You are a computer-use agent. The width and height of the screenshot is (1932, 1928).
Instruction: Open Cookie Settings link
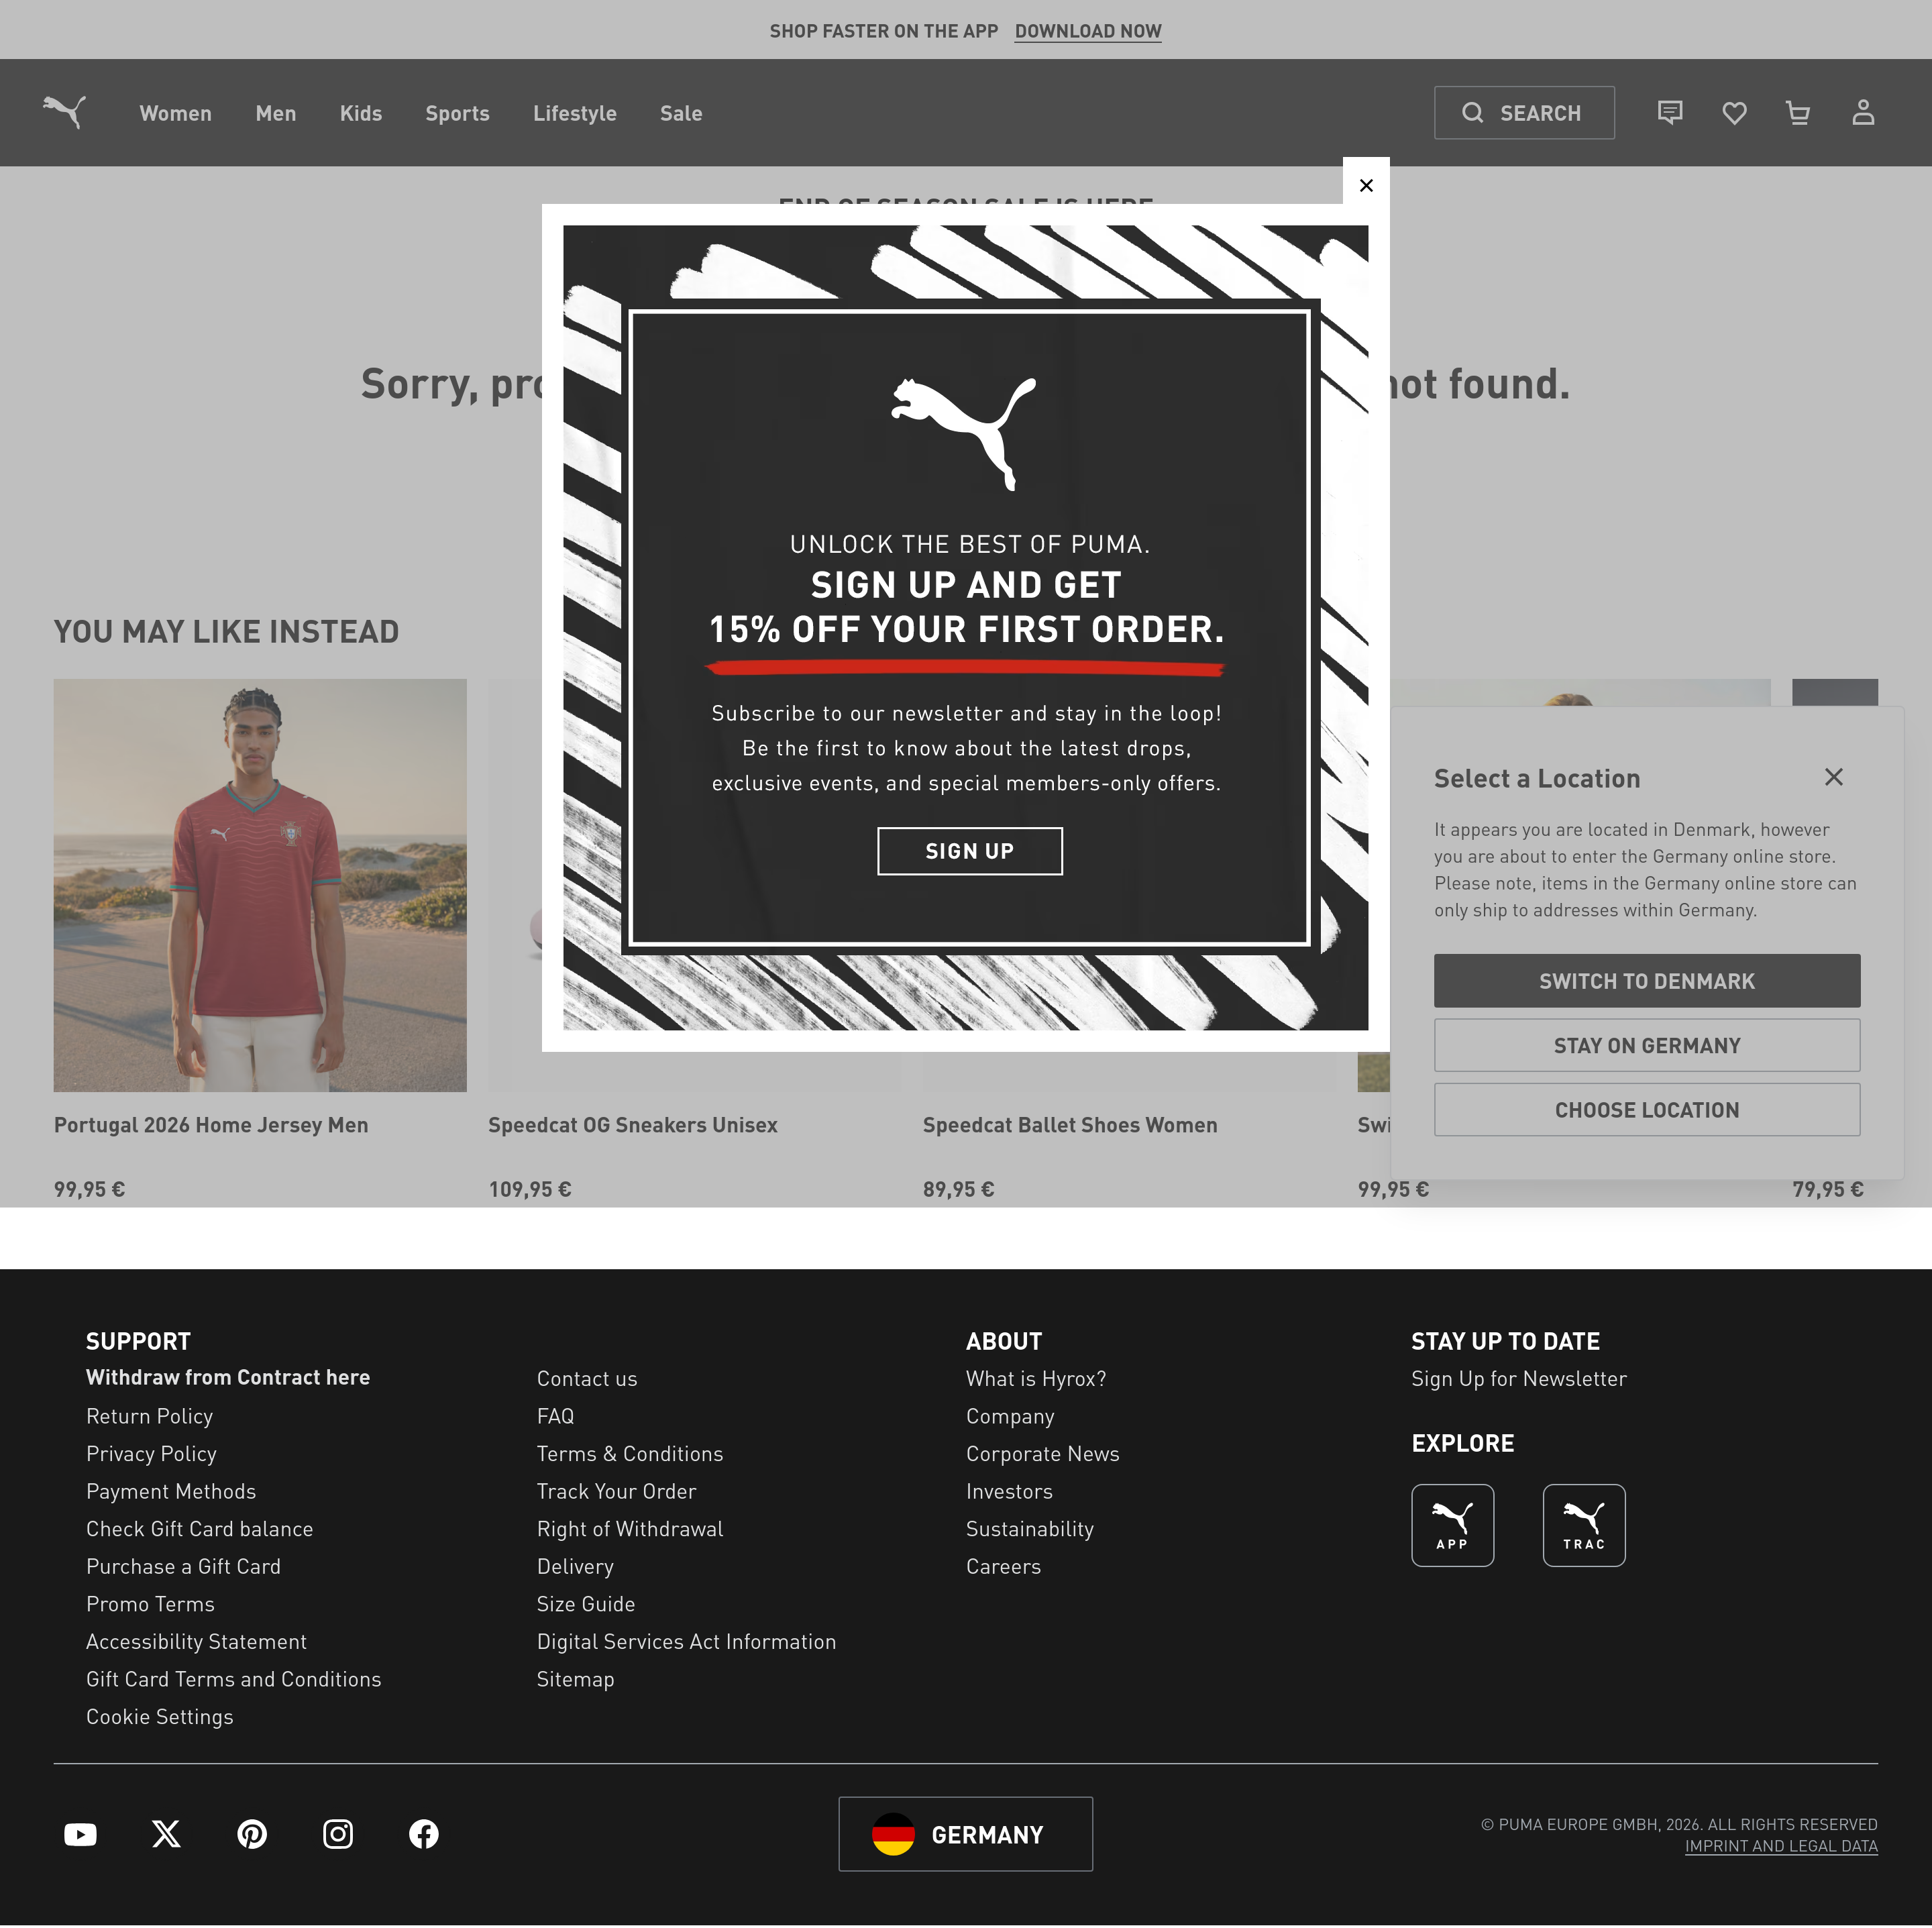[160, 1717]
